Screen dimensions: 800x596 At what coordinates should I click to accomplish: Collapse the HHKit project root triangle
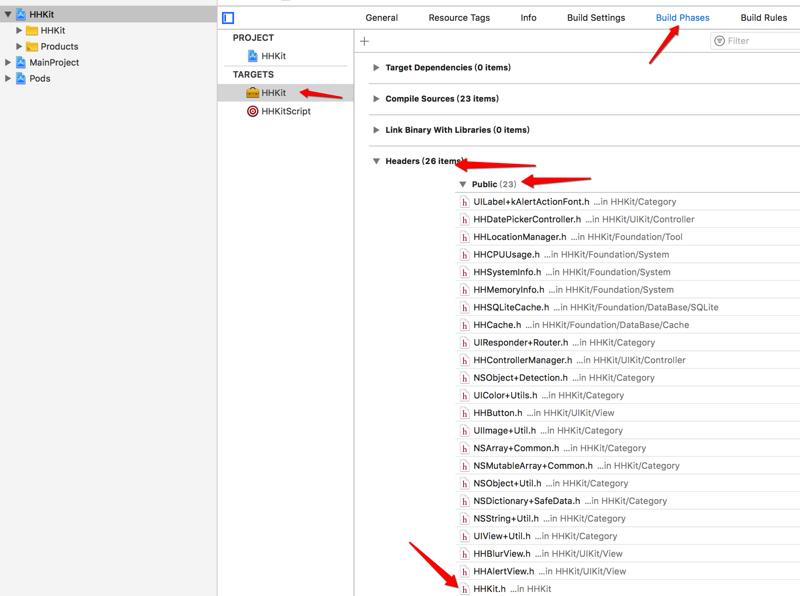[8, 14]
